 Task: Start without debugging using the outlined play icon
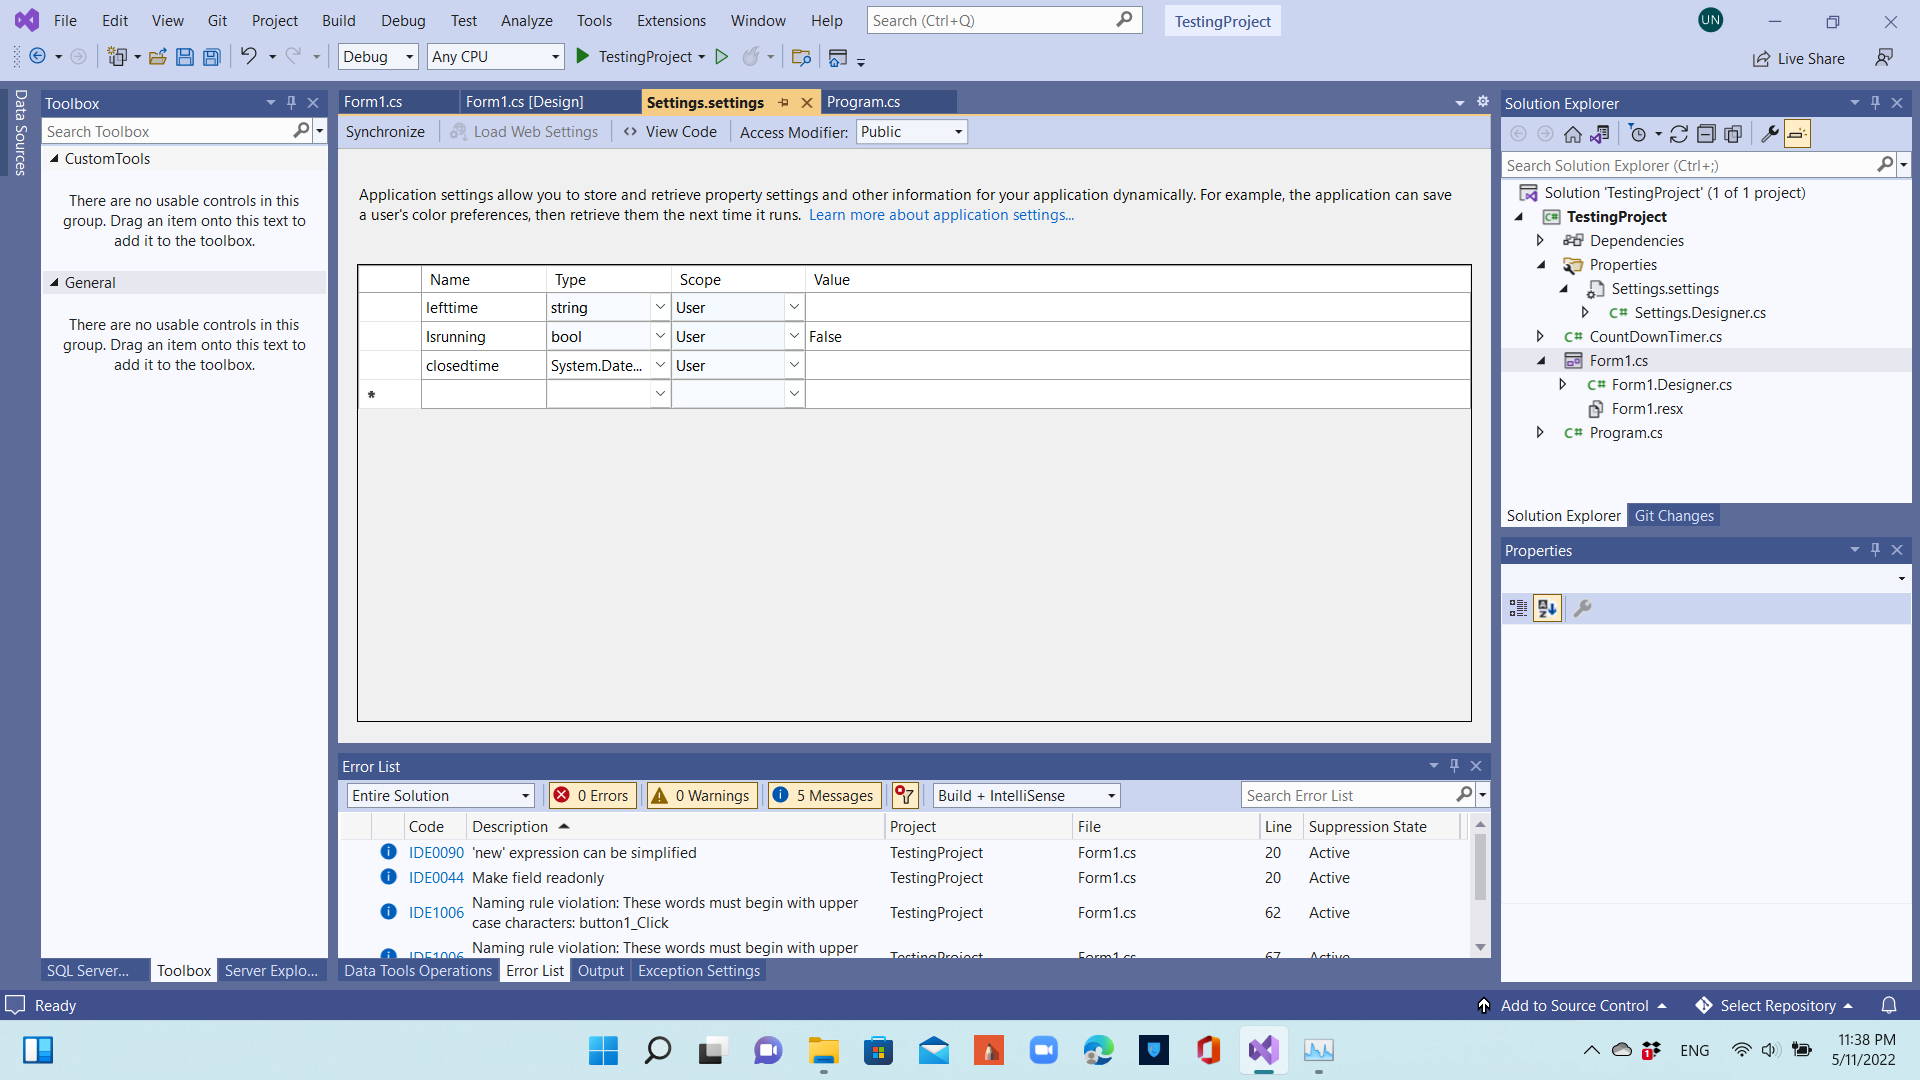coord(721,57)
